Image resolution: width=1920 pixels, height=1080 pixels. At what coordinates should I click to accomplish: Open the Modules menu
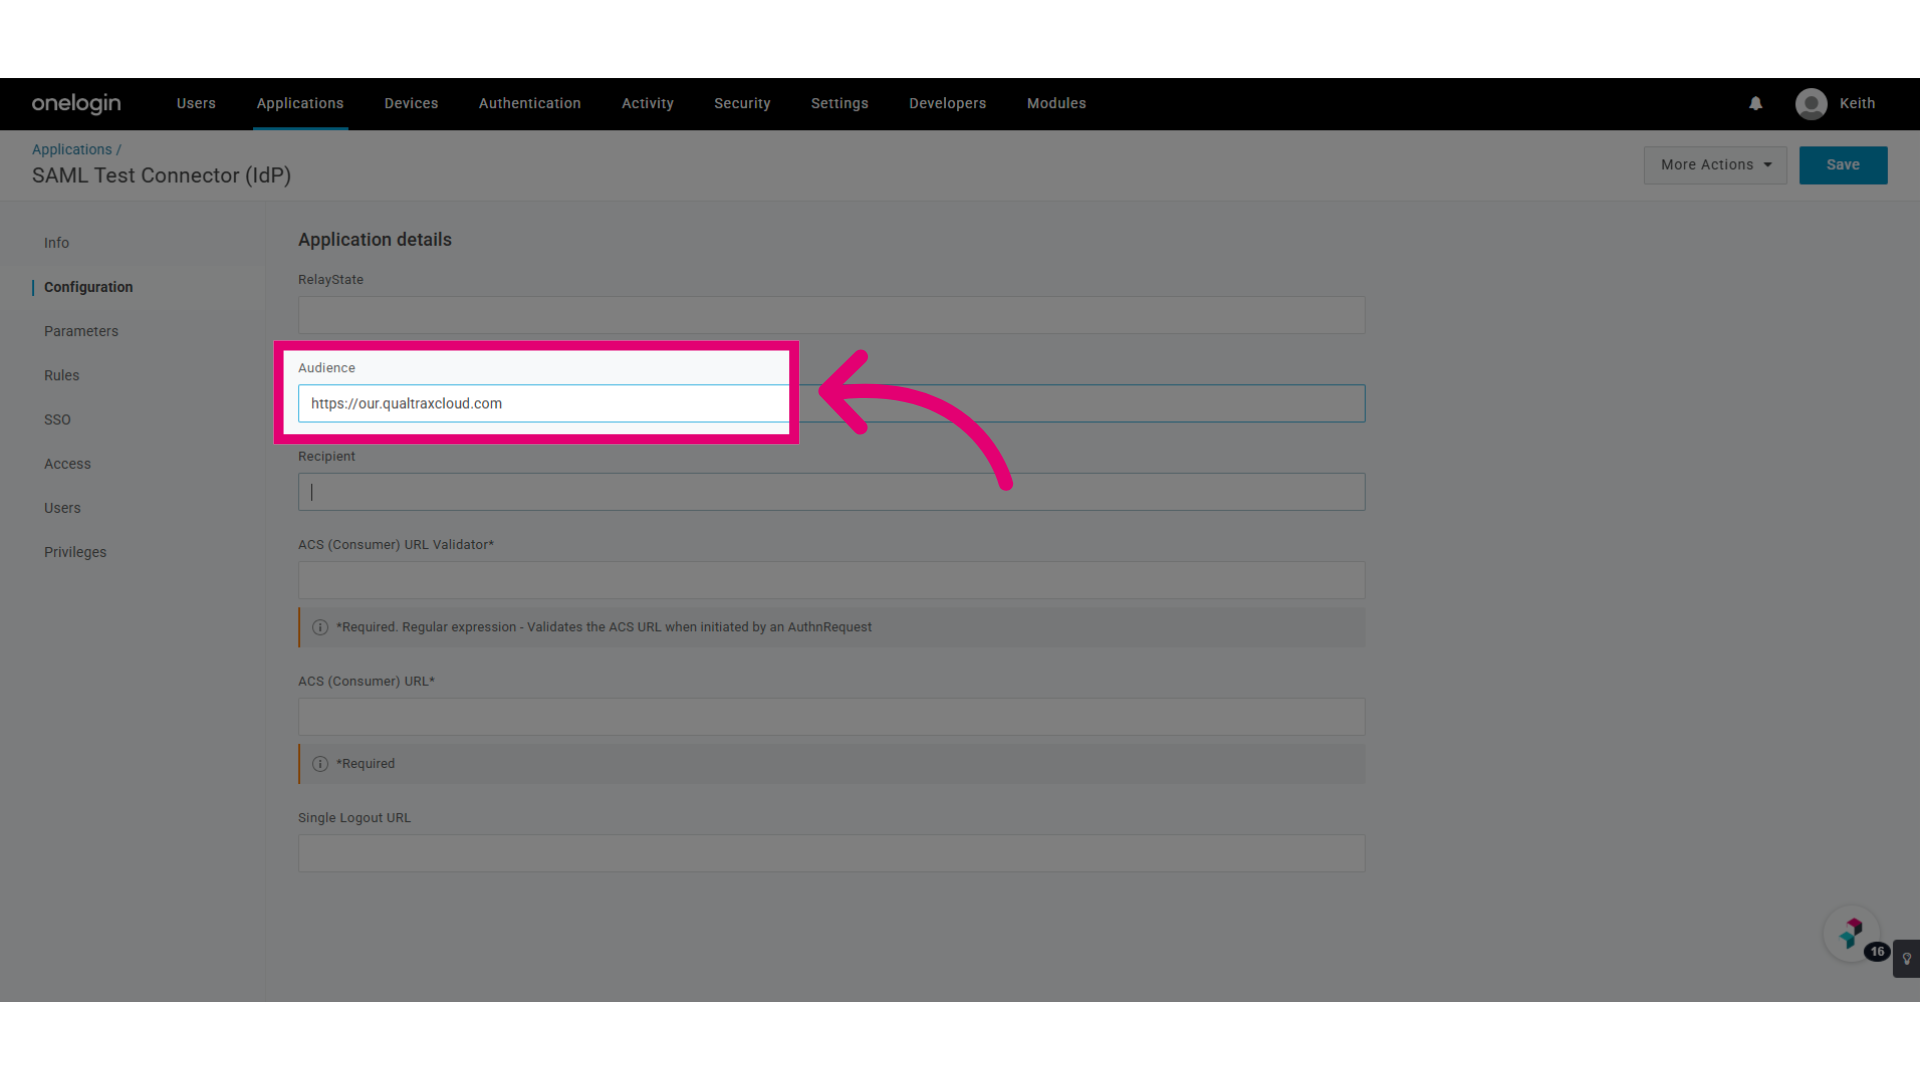(x=1056, y=103)
